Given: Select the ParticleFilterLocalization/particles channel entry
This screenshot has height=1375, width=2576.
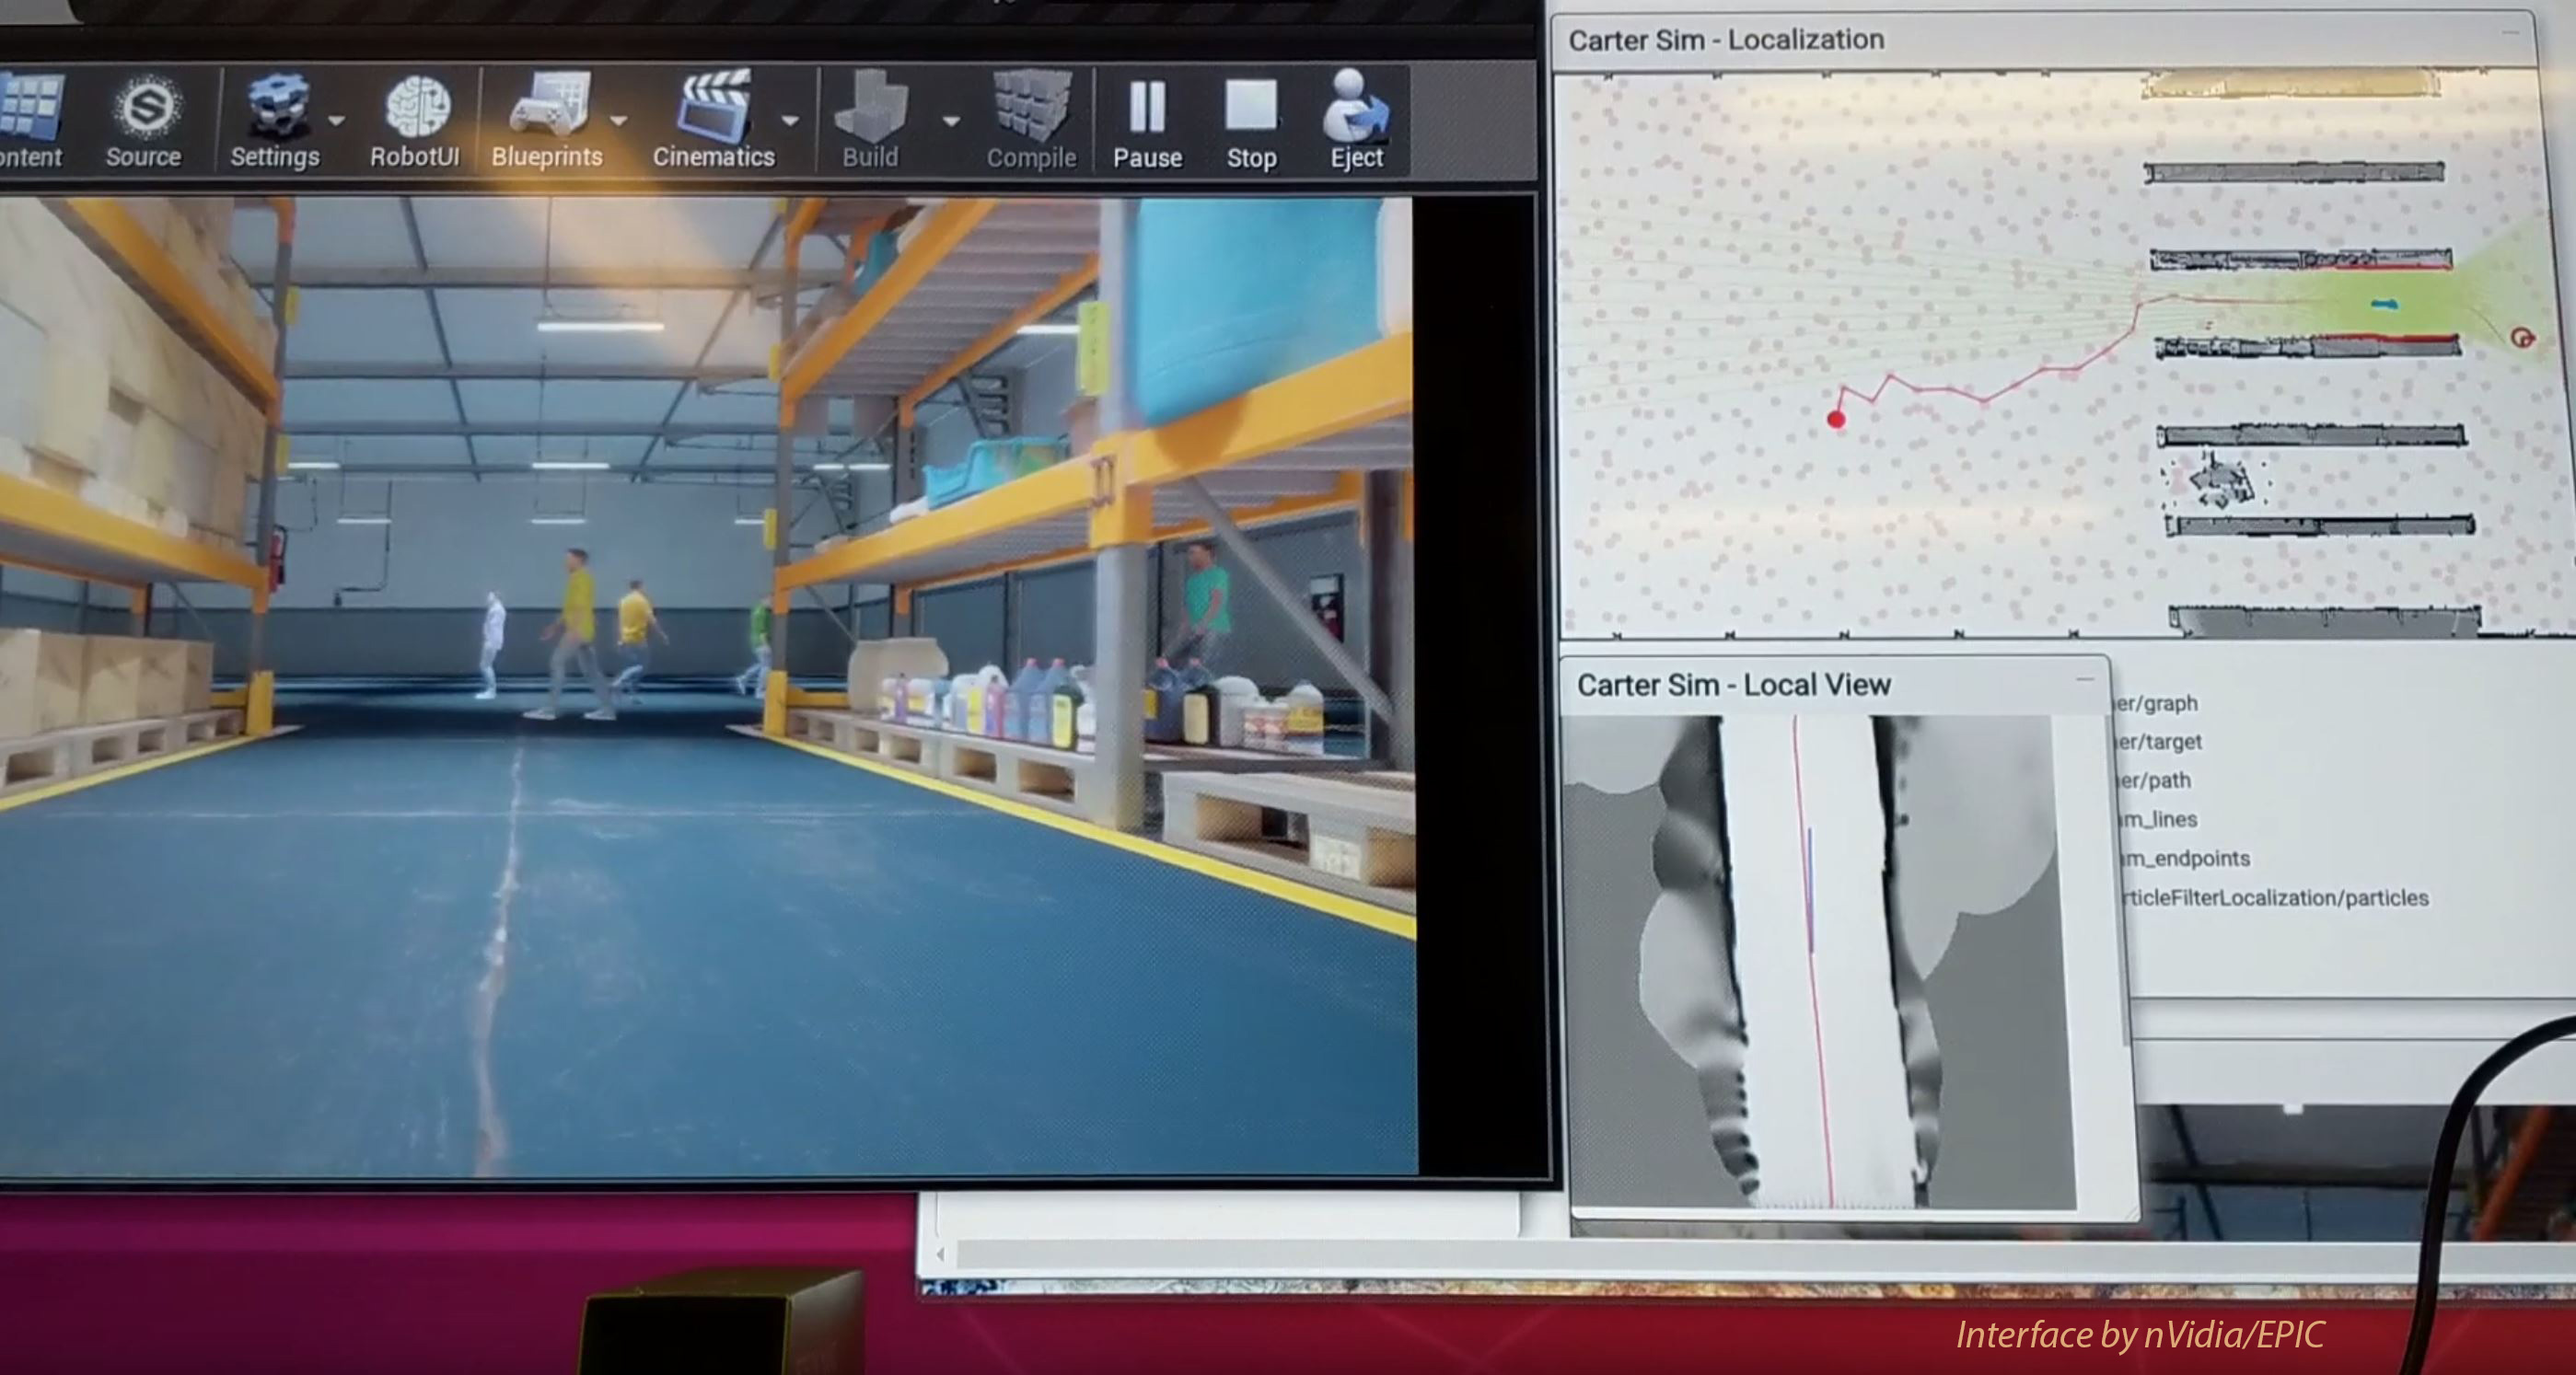Looking at the screenshot, I should pos(2276,898).
